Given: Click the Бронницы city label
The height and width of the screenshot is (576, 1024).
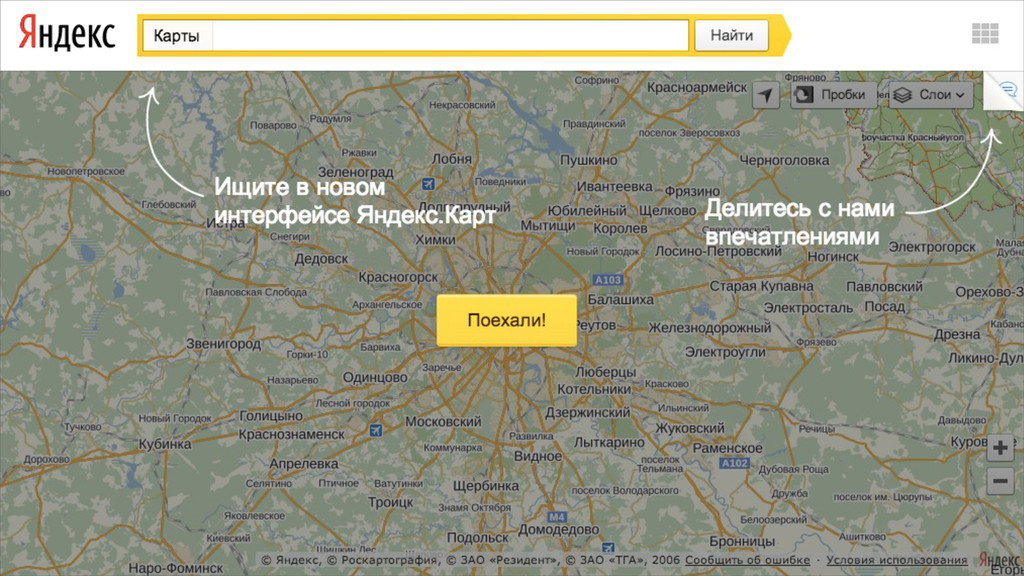Looking at the screenshot, I should [743, 541].
